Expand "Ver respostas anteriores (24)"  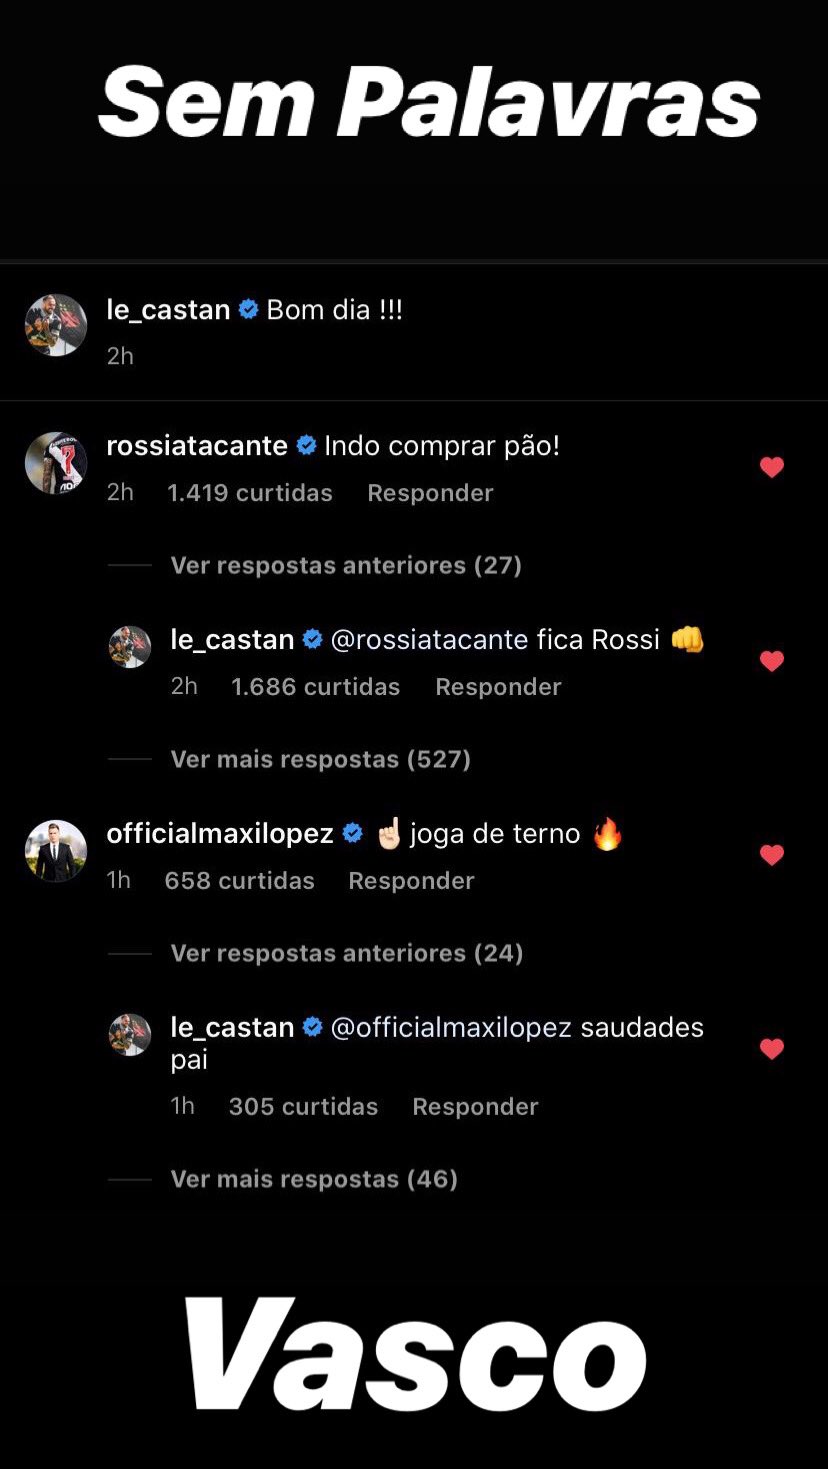(x=347, y=953)
